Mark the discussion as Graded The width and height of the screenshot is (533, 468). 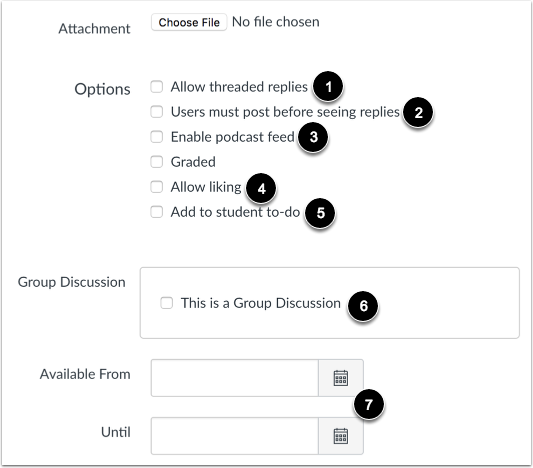click(157, 162)
